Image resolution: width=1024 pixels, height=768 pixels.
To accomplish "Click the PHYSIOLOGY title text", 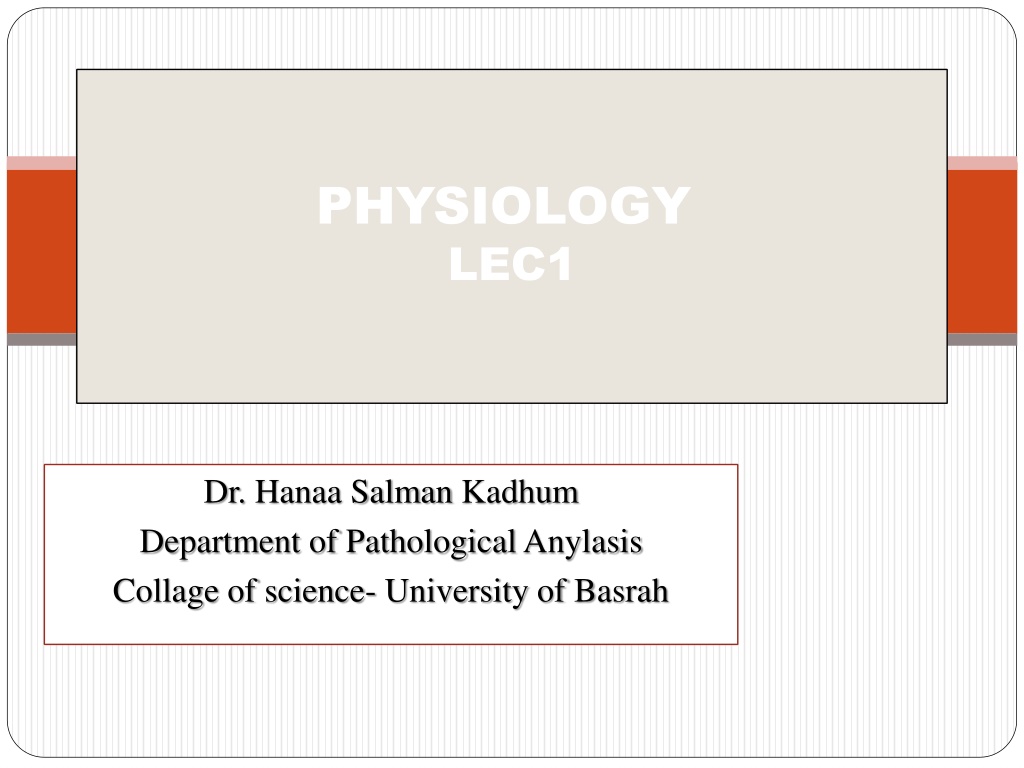I will click(x=504, y=206).
